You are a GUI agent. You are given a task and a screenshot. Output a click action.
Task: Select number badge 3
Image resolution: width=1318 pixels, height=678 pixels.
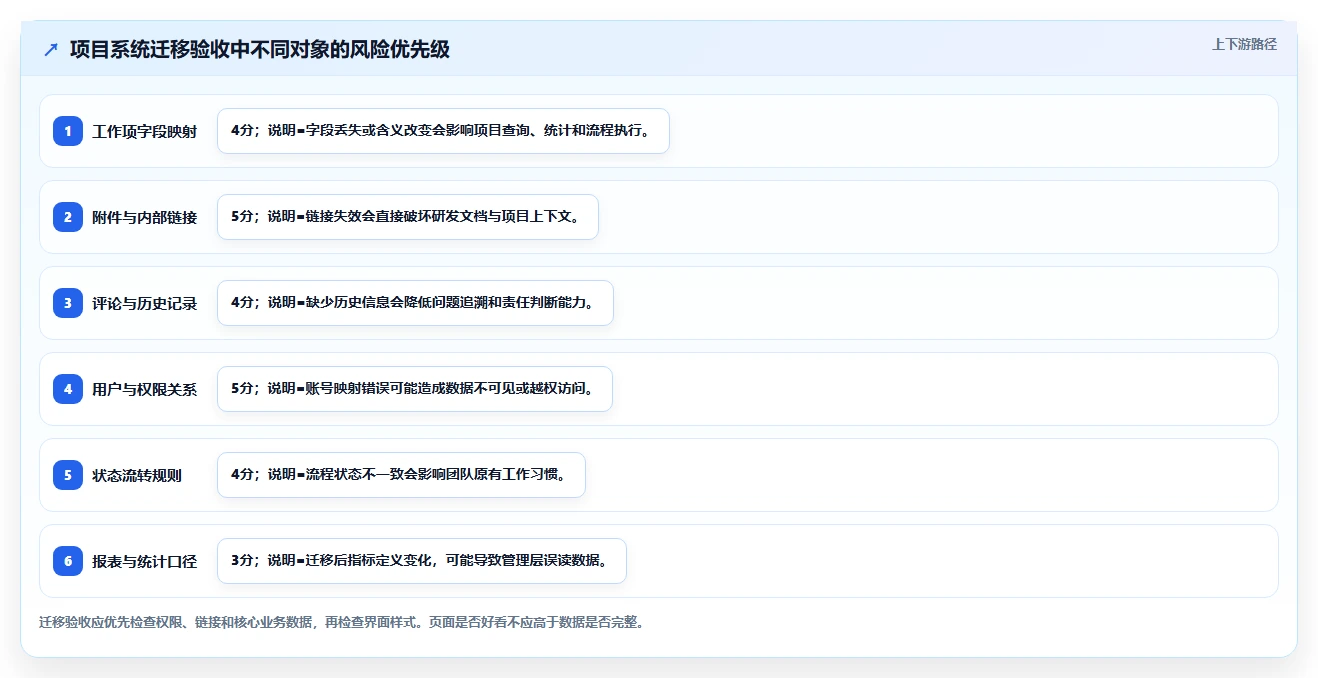pos(68,303)
